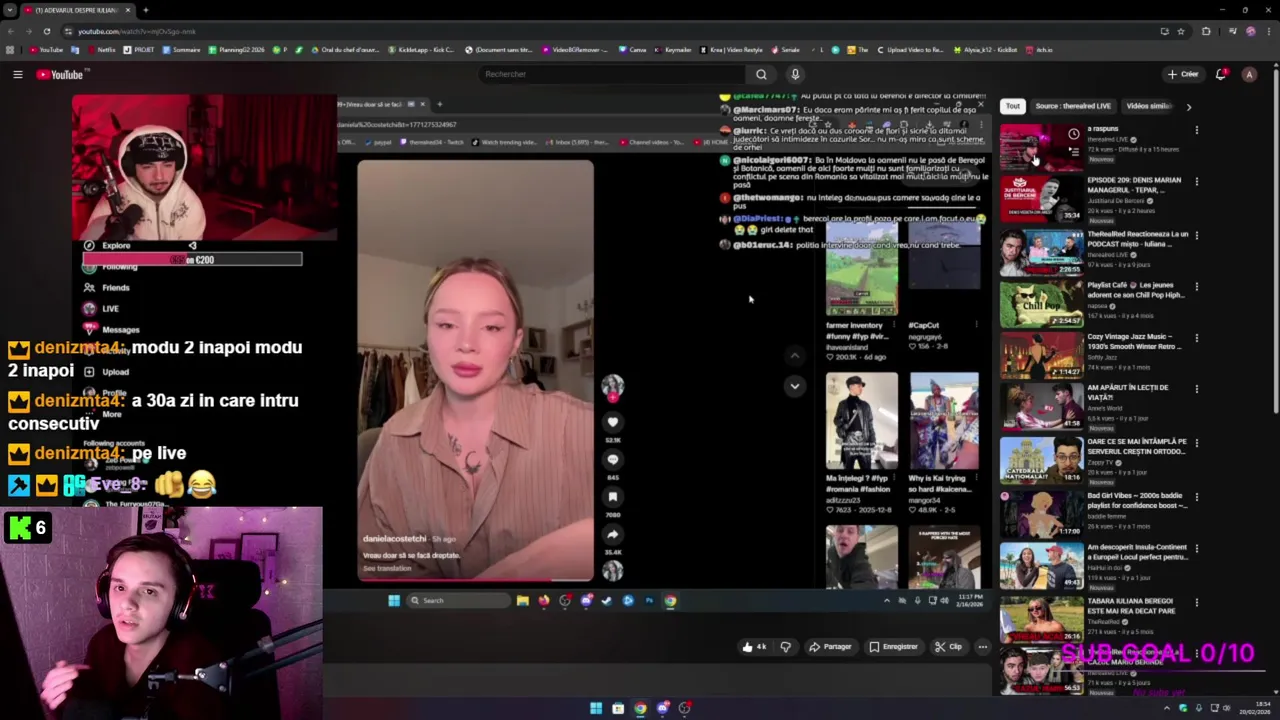The height and width of the screenshot is (720, 1280).
Task: Click the Chrome back navigation arrow
Action: pos(11,31)
